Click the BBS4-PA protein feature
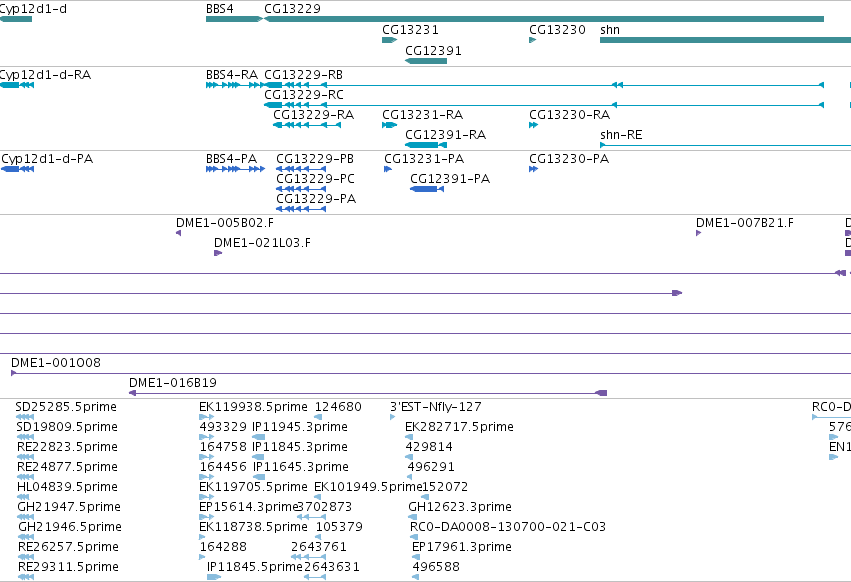 [x=235, y=169]
